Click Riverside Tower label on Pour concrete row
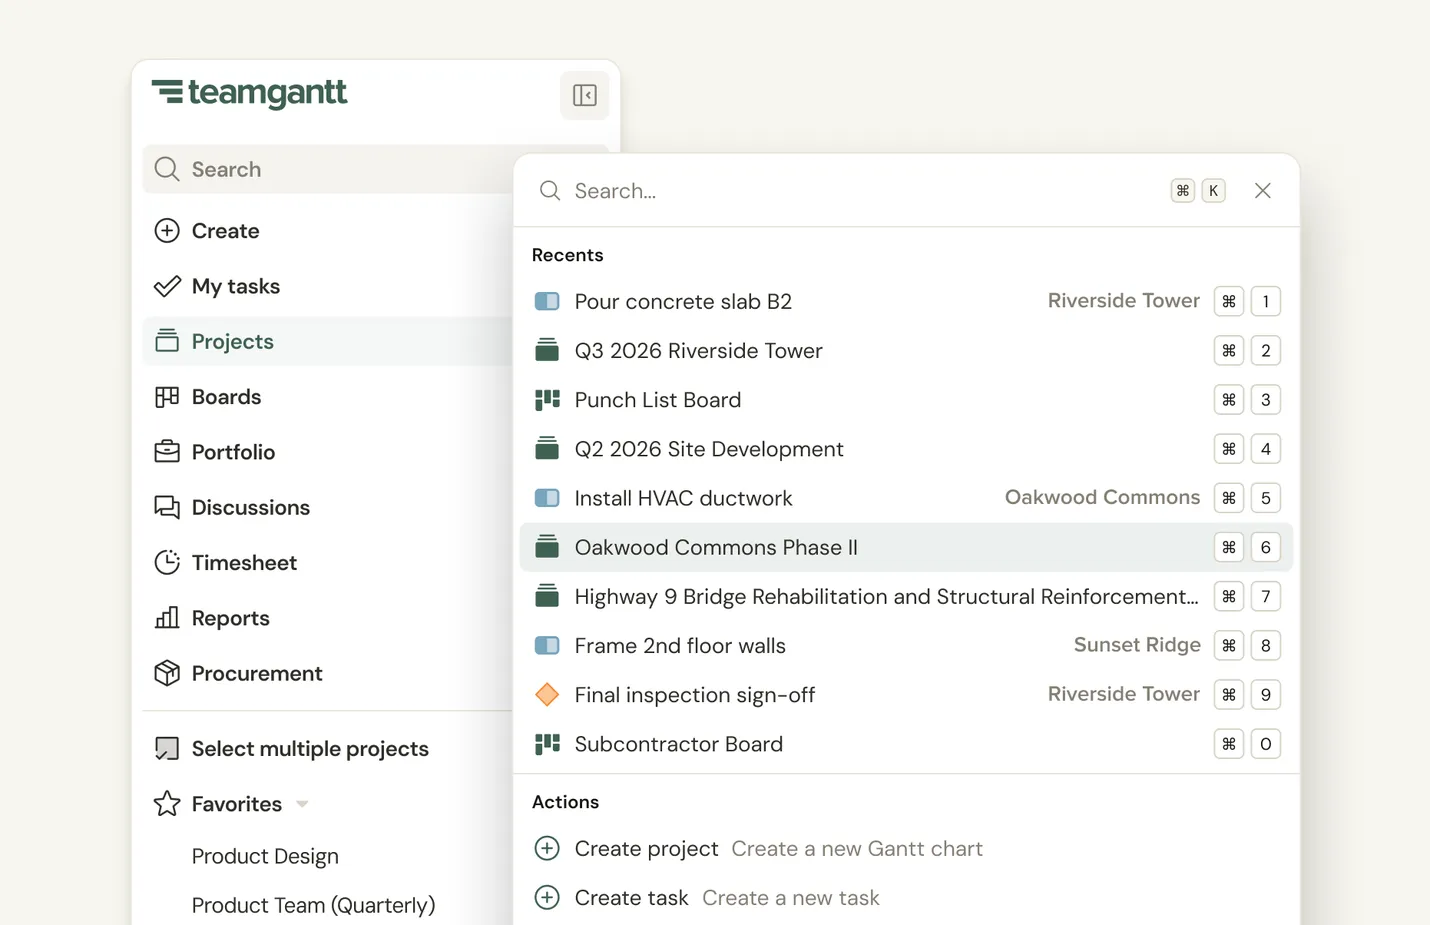 pos(1123,301)
